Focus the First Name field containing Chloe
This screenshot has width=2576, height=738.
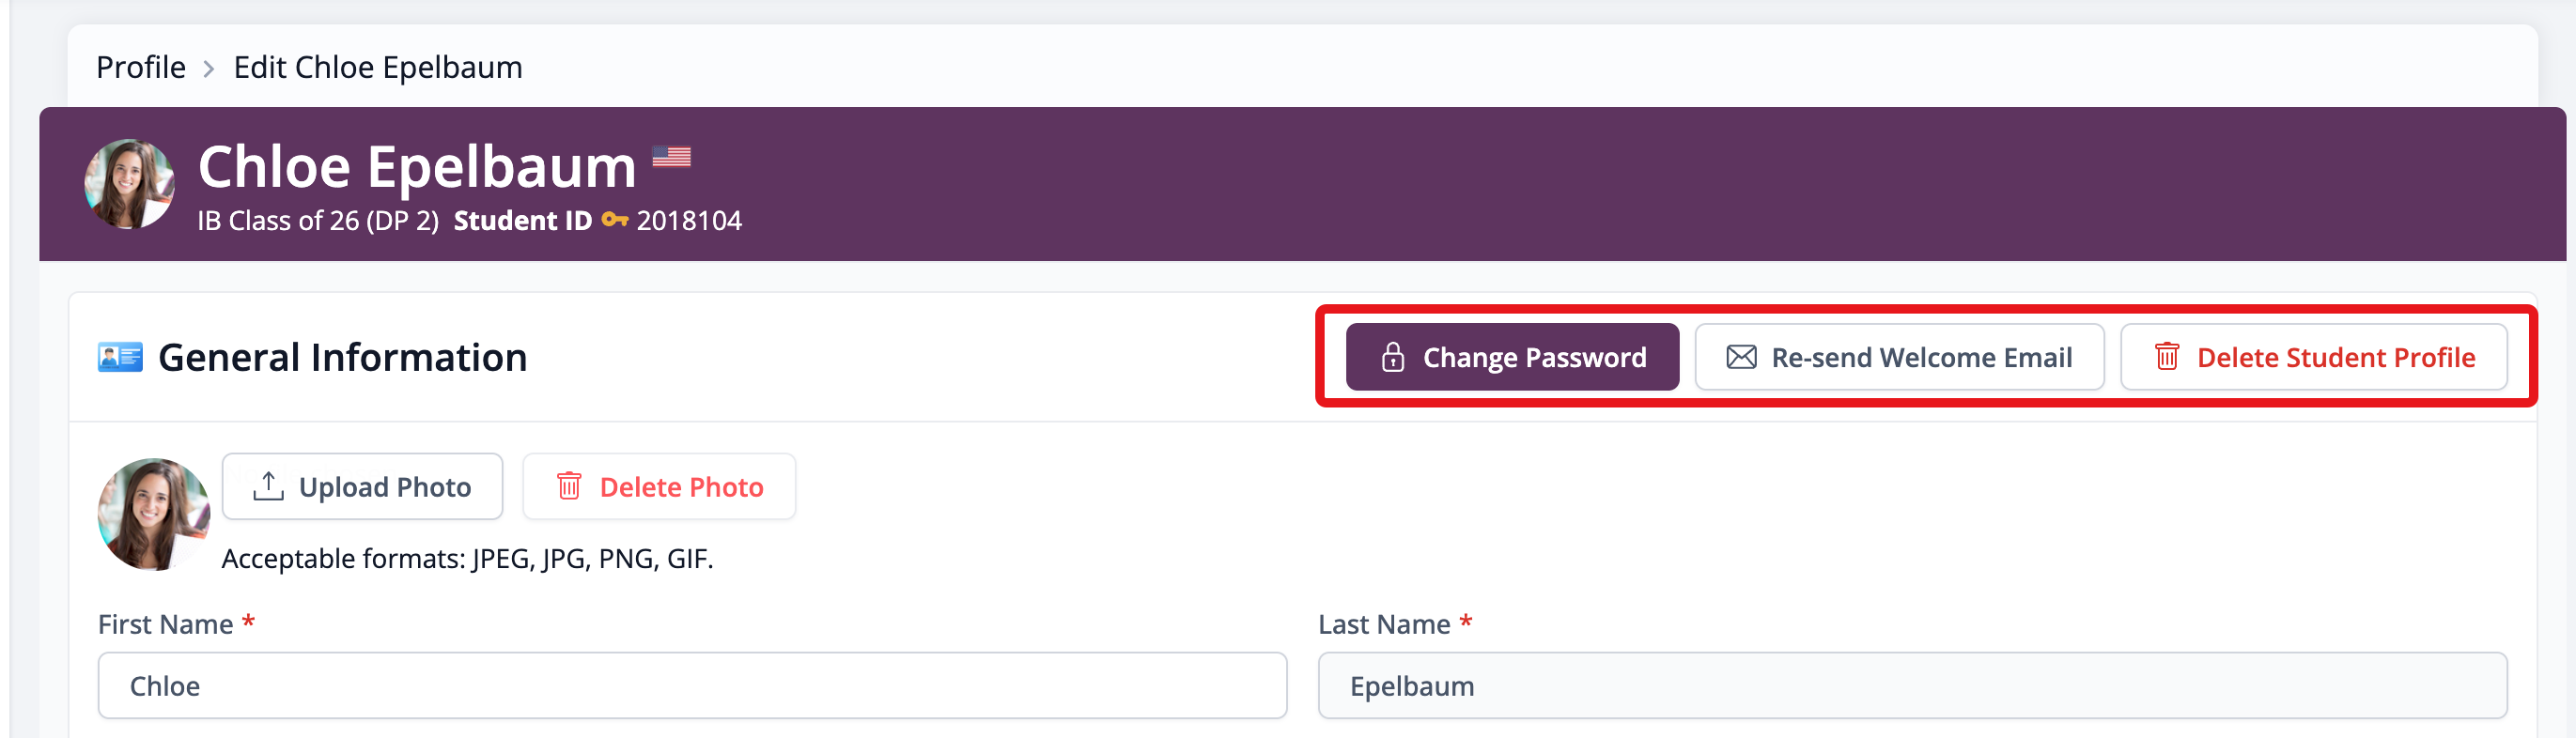click(x=692, y=685)
